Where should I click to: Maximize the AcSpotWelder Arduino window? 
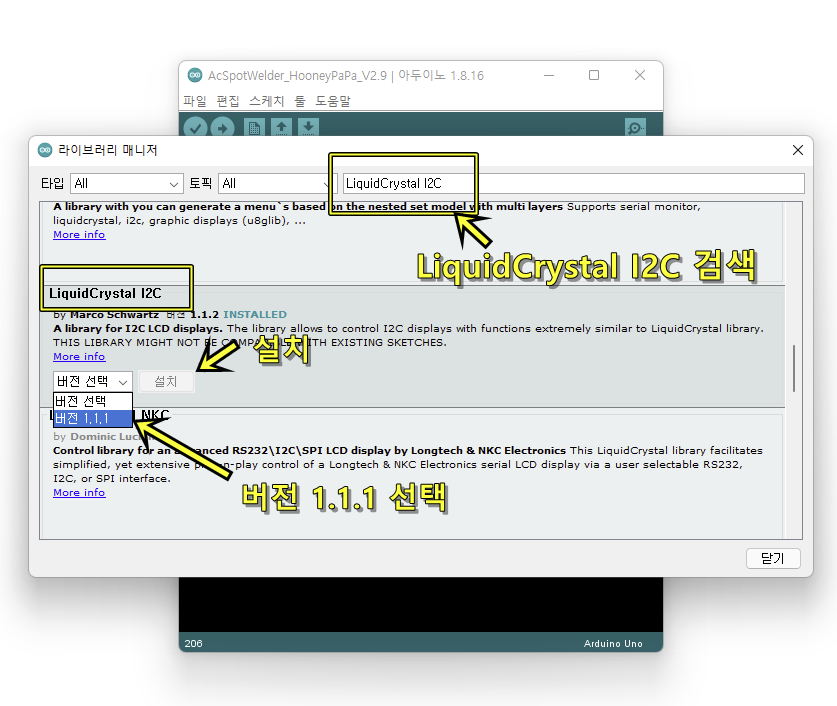tap(594, 75)
